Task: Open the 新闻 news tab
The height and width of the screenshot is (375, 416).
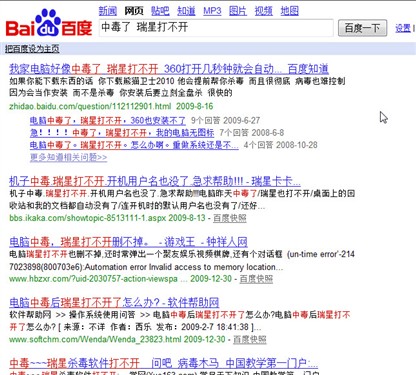Action: pos(108,11)
